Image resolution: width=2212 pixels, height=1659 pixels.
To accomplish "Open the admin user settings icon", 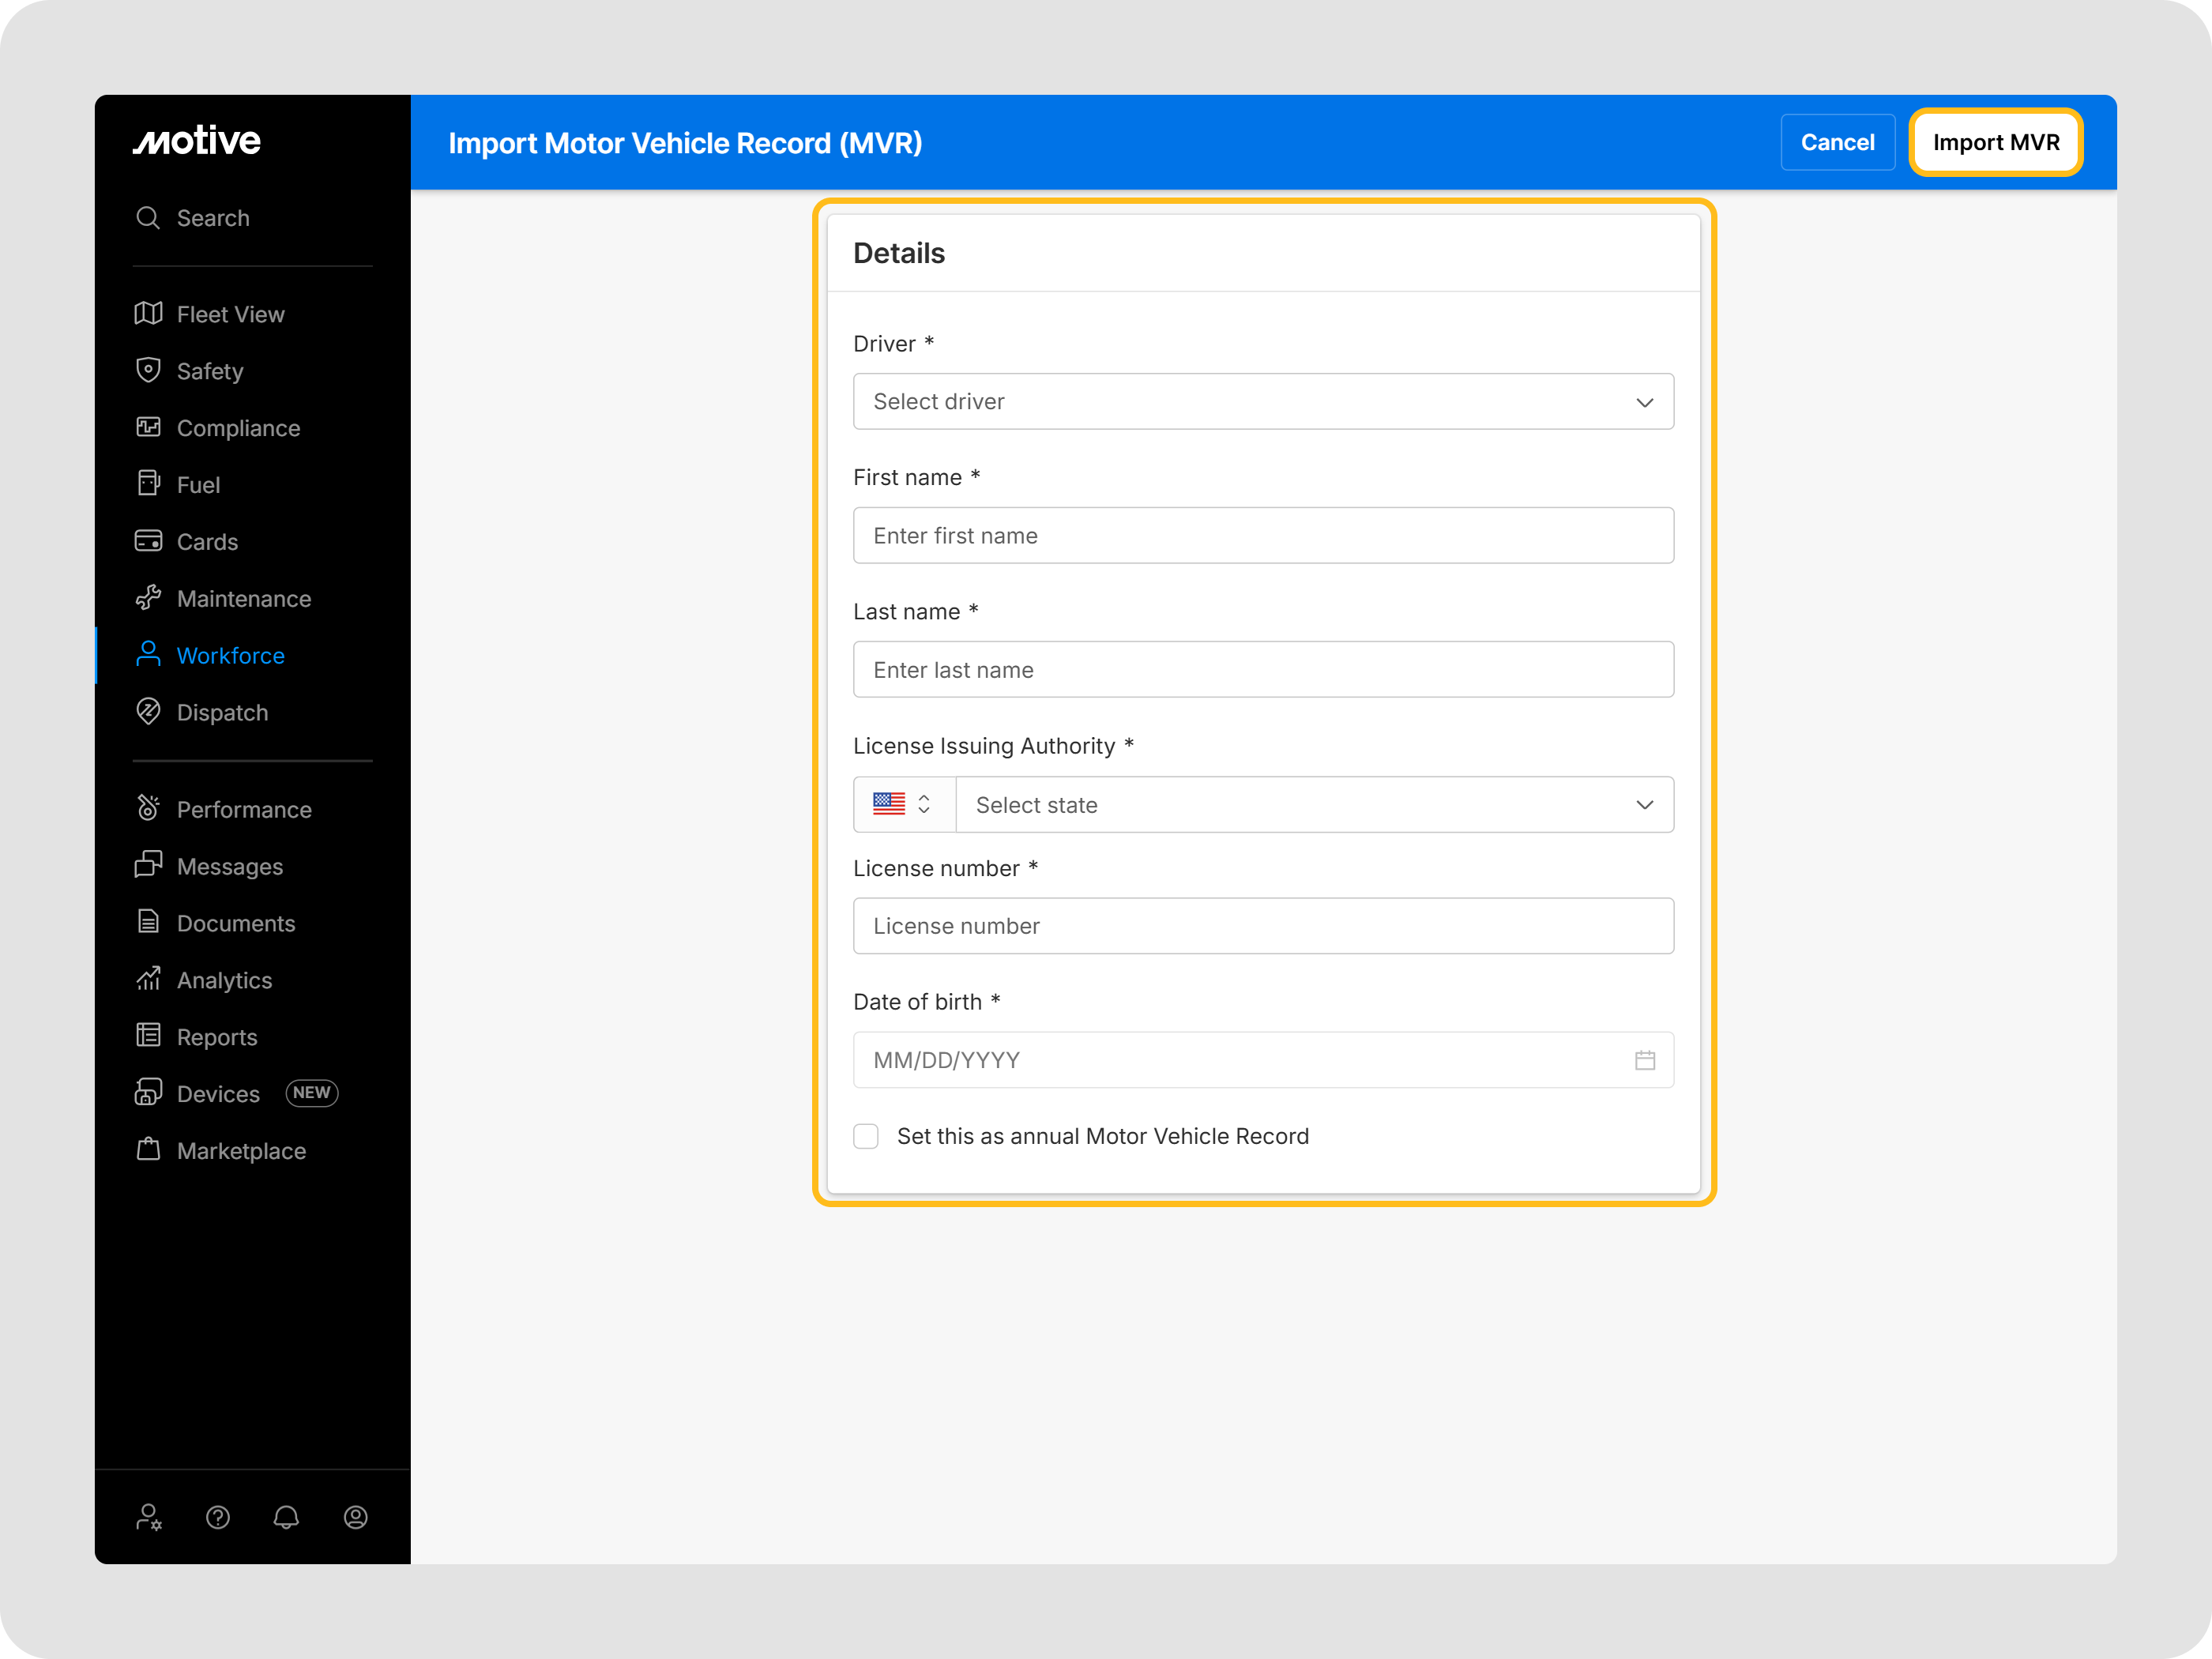I will [149, 1517].
